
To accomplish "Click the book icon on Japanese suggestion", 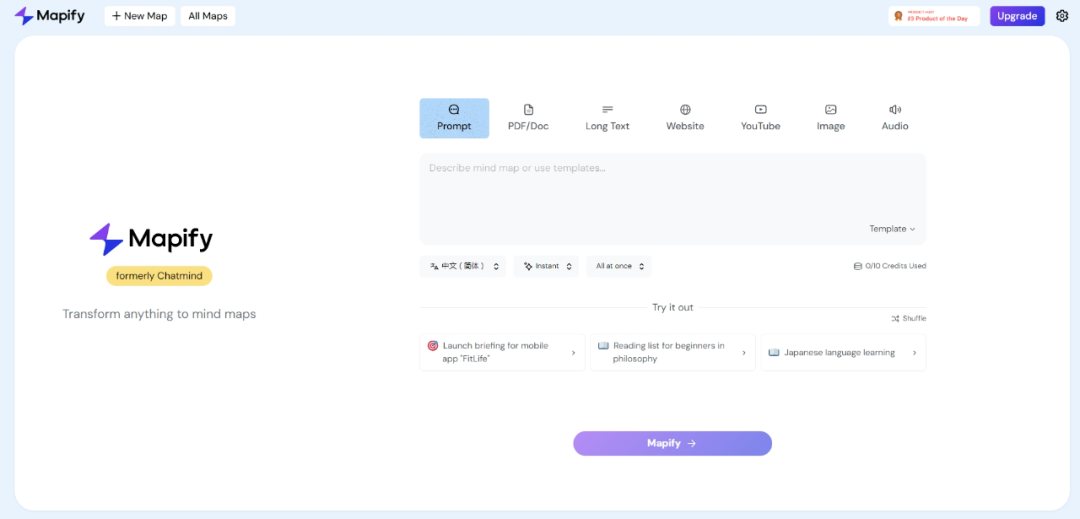I will pyautogui.click(x=773, y=352).
